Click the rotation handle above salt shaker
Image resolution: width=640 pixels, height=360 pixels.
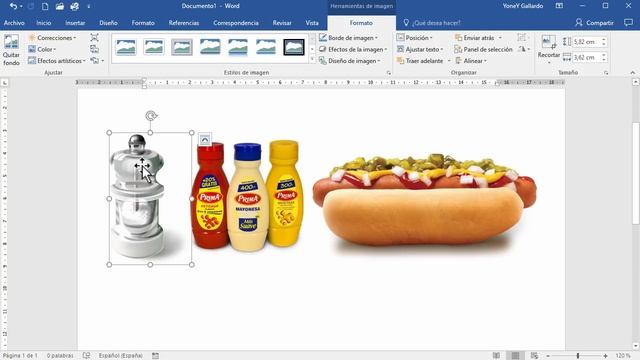pyautogui.click(x=151, y=116)
